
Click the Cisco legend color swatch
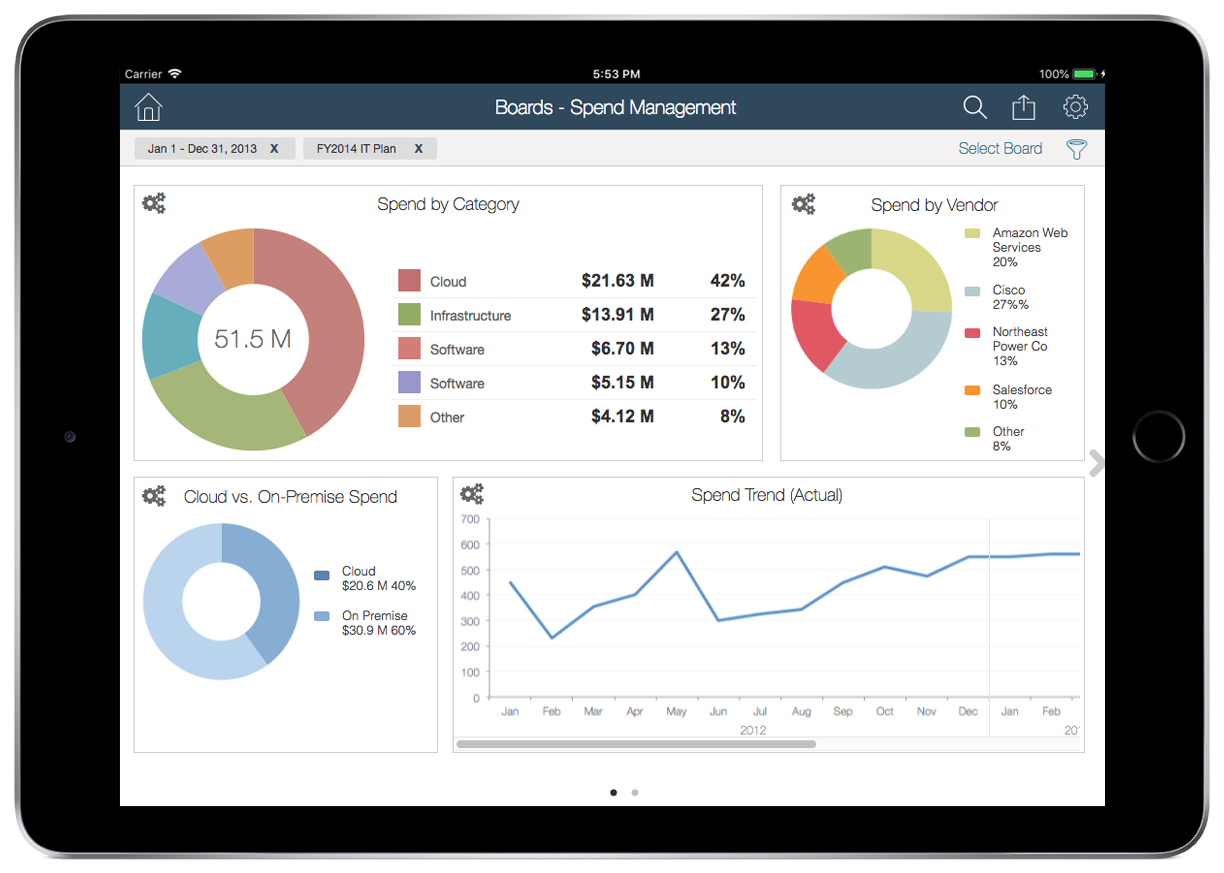pos(972,291)
